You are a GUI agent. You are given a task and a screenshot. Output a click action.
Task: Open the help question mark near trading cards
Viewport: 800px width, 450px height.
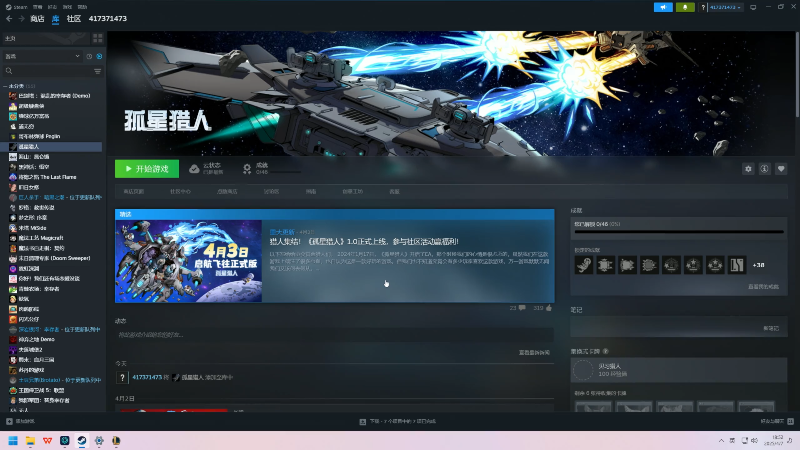point(606,351)
